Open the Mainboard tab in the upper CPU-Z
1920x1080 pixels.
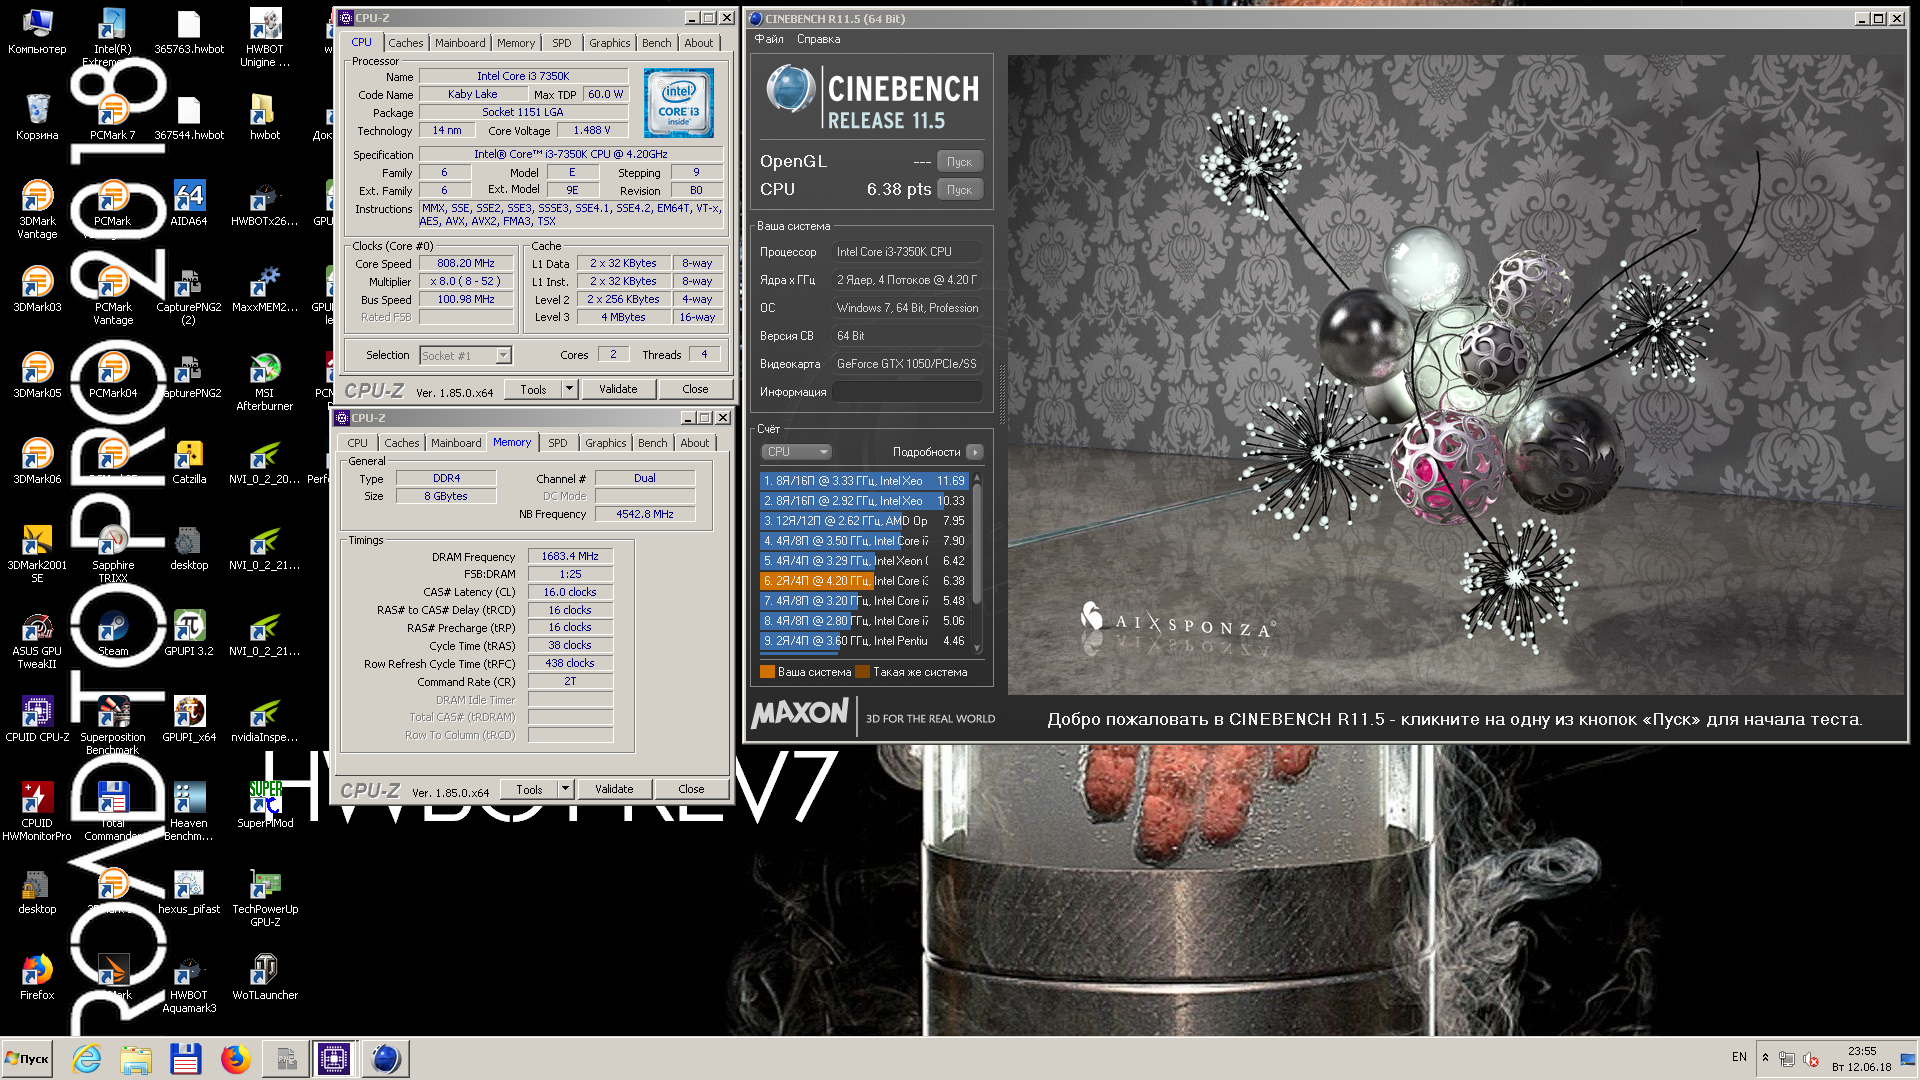pos(460,43)
